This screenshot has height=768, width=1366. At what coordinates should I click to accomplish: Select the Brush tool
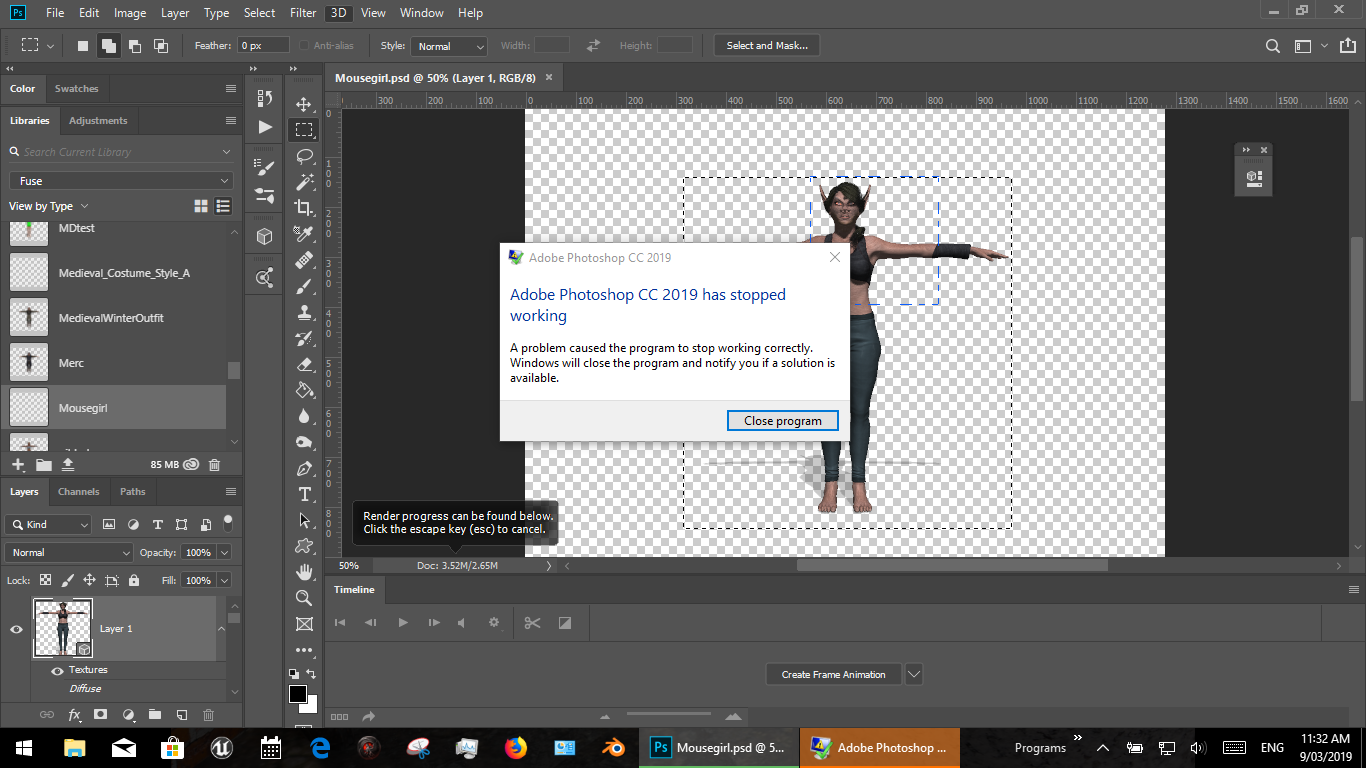point(304,286)
